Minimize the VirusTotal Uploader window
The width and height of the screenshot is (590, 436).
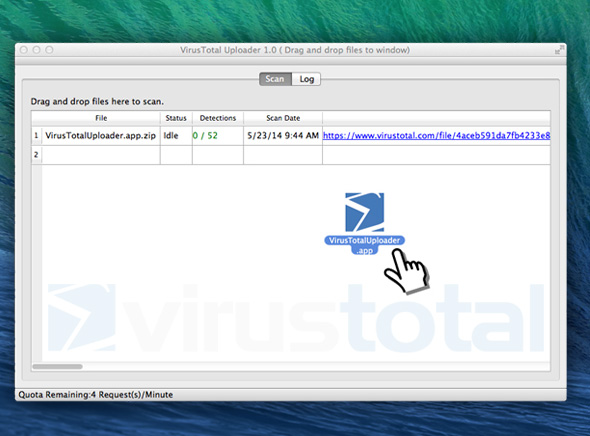36,50
